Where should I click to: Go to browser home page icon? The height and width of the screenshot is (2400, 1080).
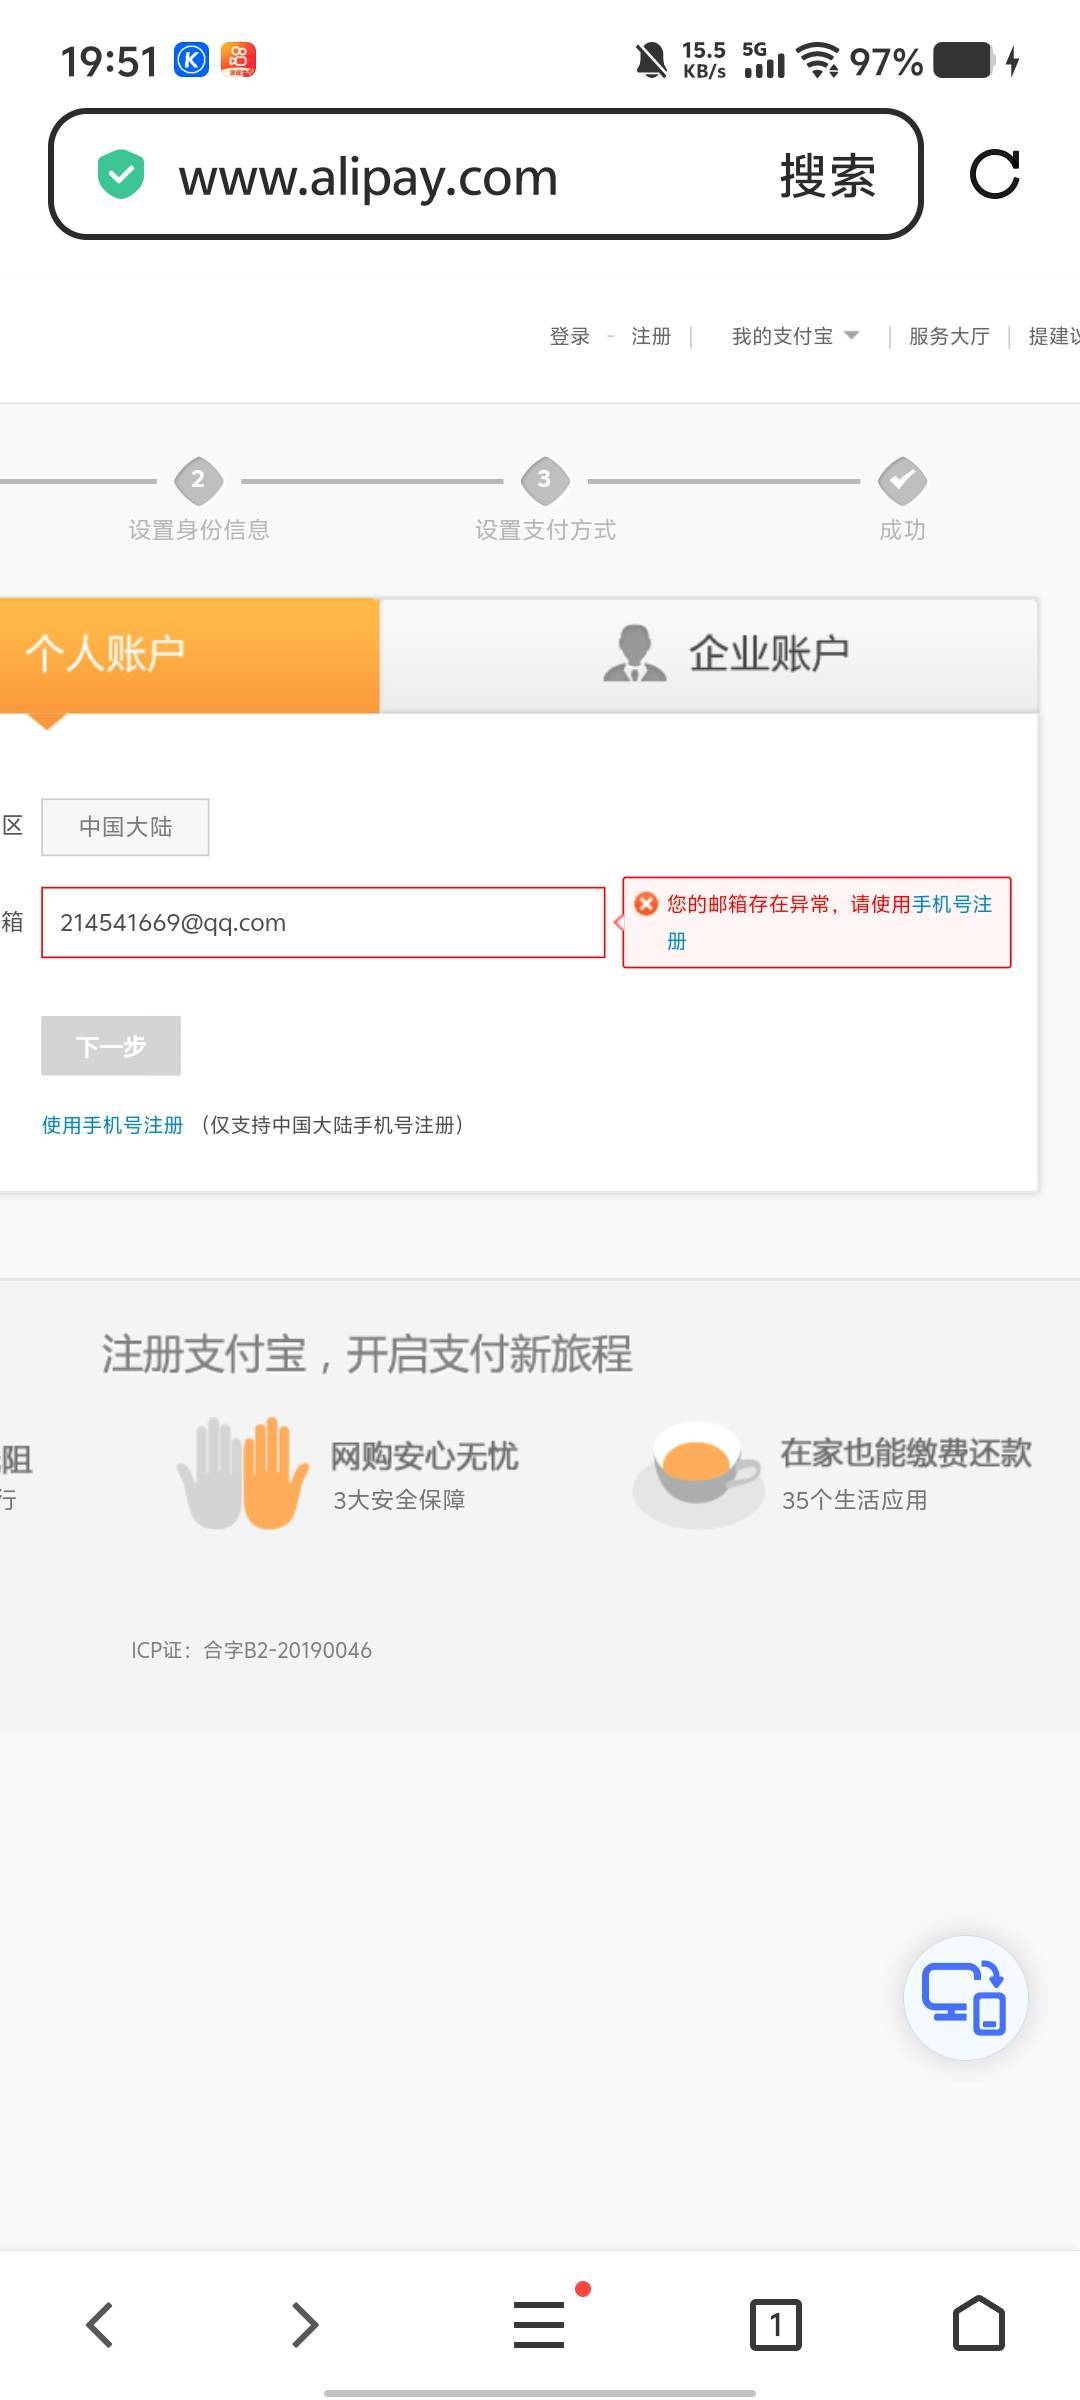tap(979, 2322)
